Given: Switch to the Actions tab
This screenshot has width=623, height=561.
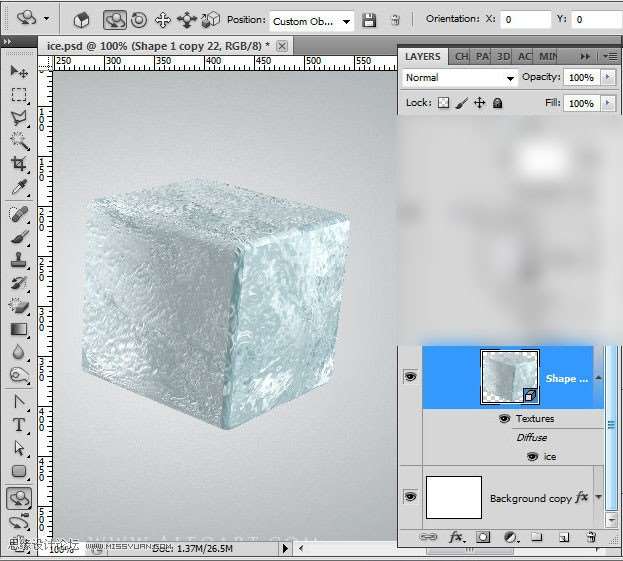Looking at the screenshot, I should tap(524, 57).
